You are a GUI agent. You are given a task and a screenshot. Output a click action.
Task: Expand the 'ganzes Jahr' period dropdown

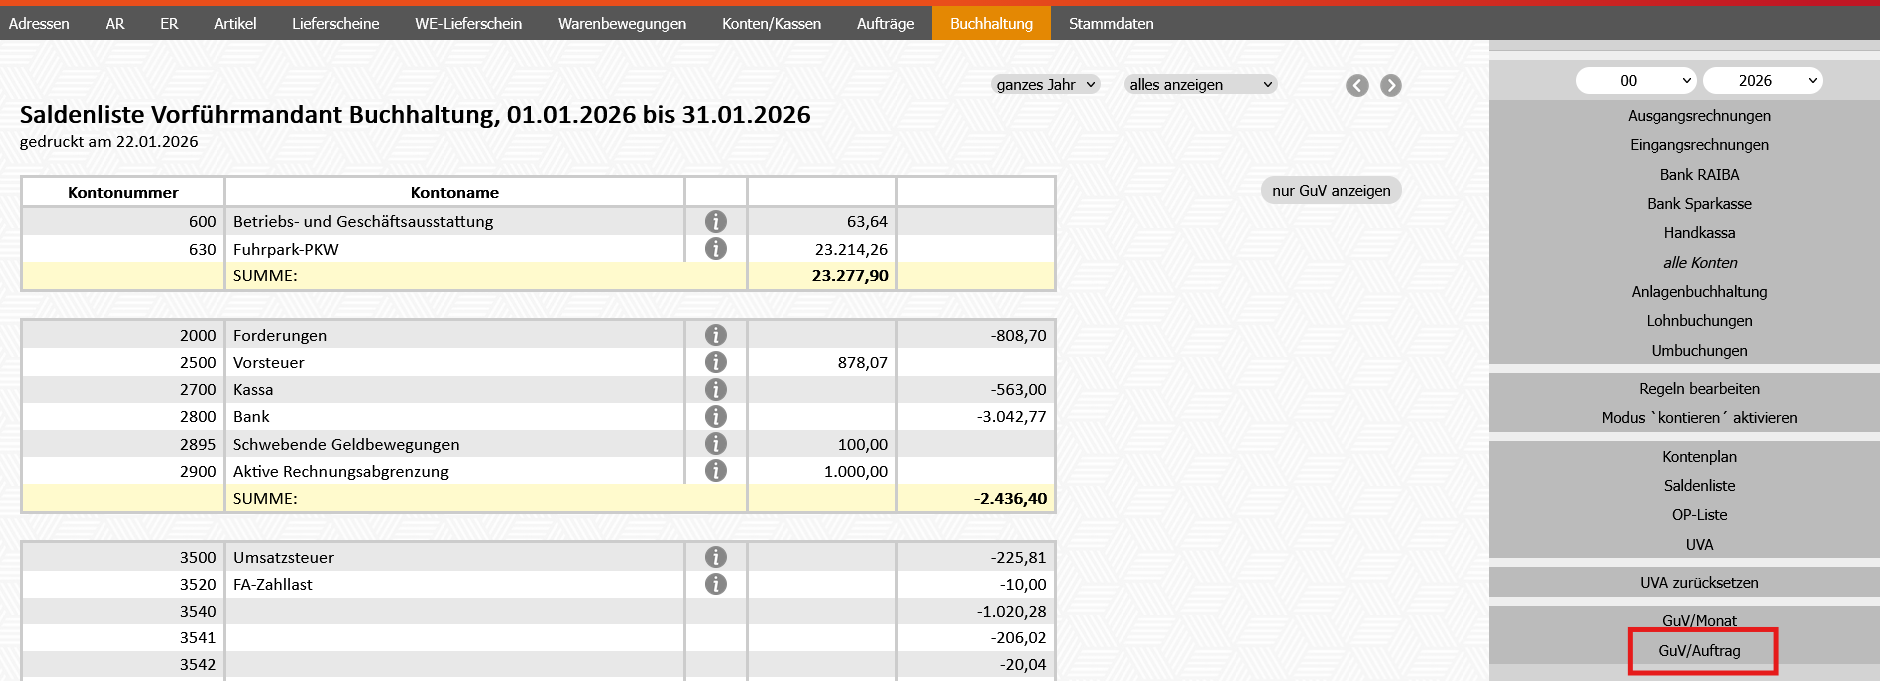pos(1045,85)
